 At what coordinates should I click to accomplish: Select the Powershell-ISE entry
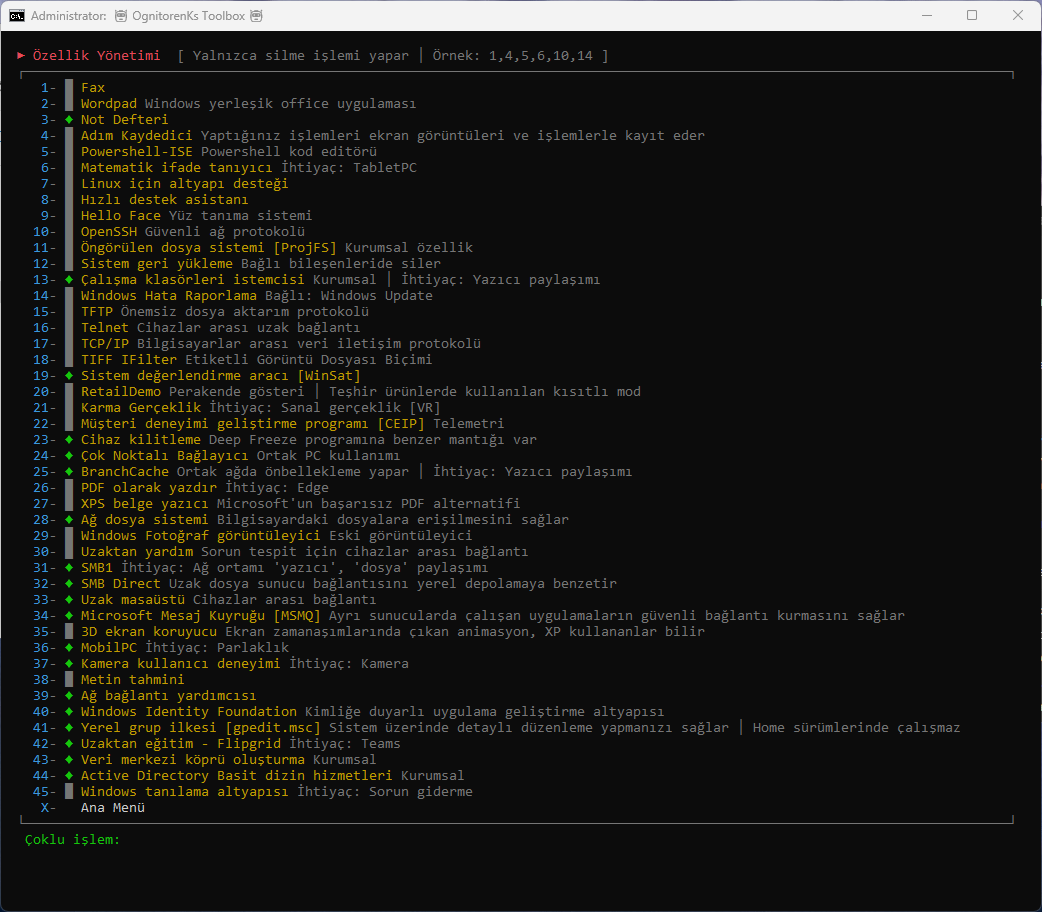click(137, 152)
